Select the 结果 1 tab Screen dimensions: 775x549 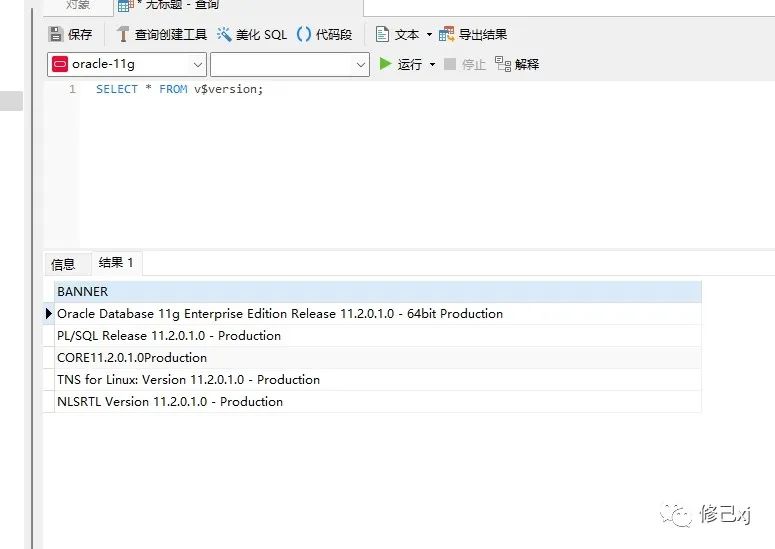click(116, 263)
